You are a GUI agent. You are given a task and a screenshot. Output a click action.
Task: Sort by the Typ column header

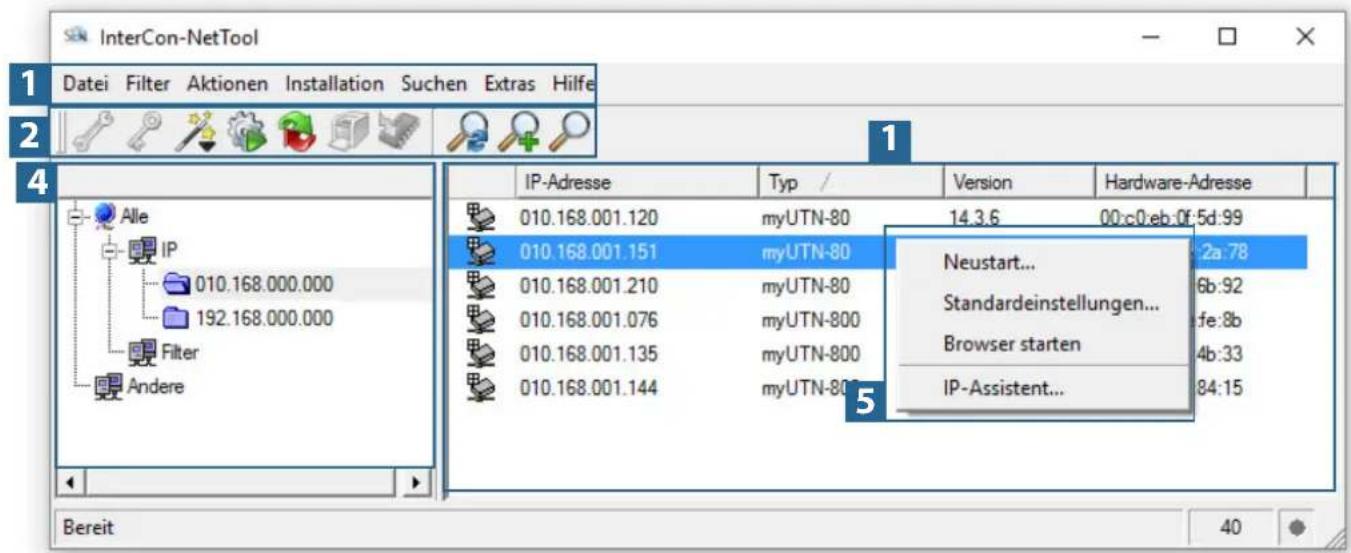pos(850,183)
